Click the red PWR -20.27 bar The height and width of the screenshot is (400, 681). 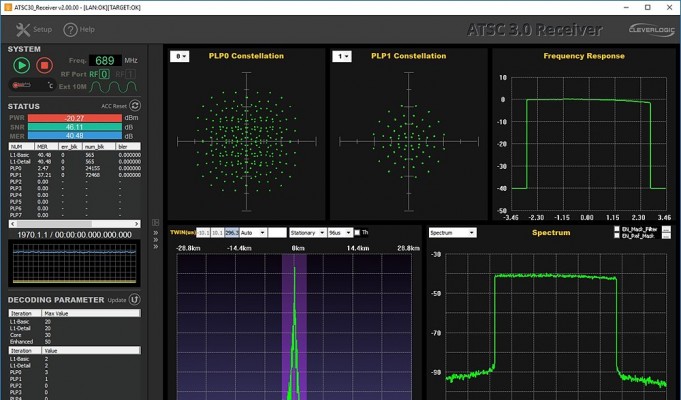click(75, 118)
